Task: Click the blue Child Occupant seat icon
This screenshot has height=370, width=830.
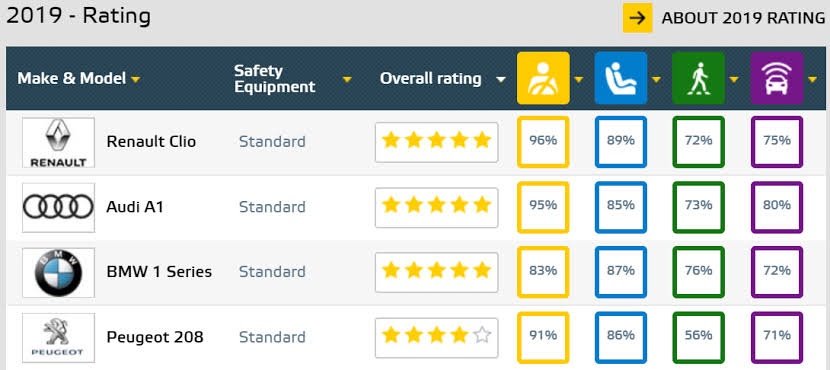Action: (x=621, y=78)
